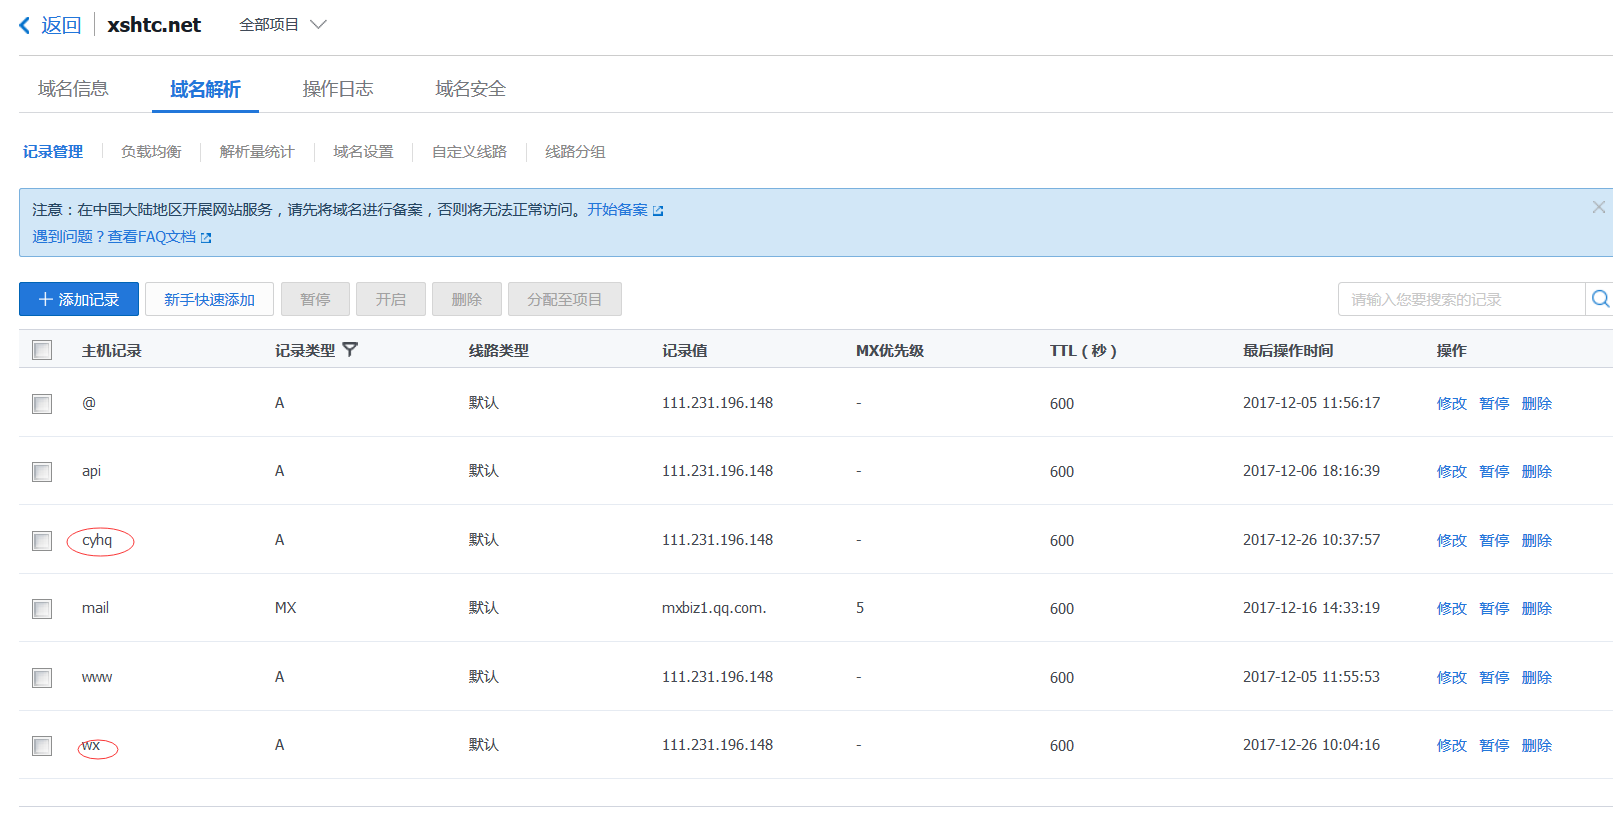Click the 添加记录 button

click(79, 299)
